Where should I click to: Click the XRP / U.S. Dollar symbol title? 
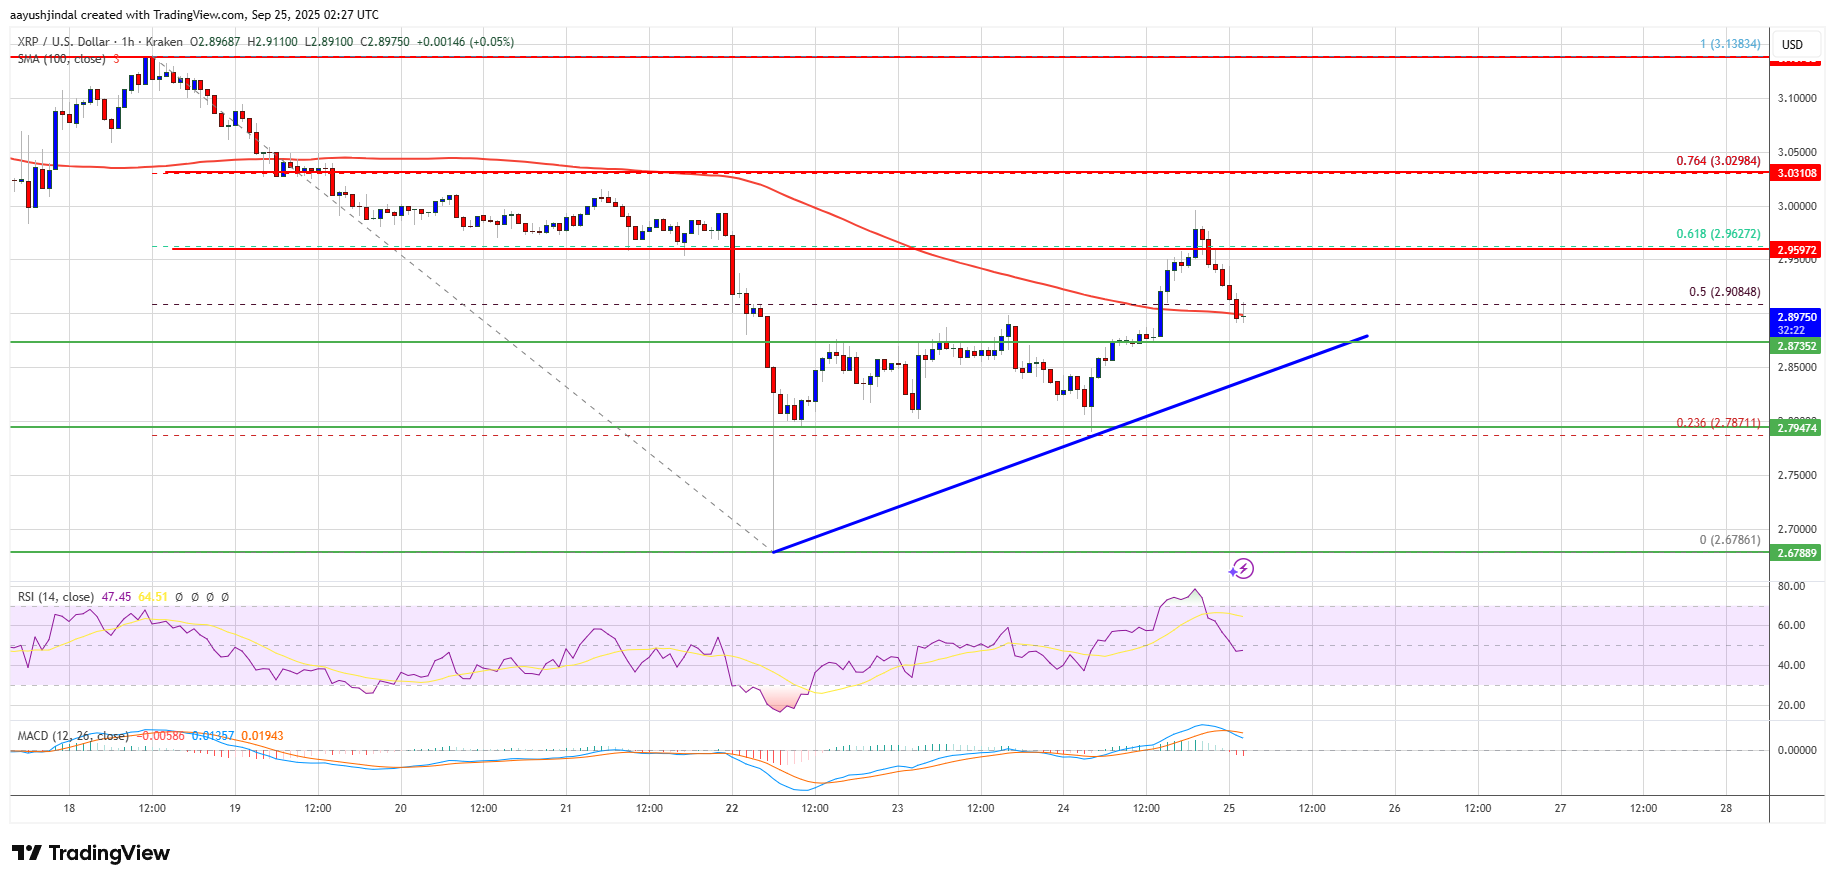click(x=63, y=42)
